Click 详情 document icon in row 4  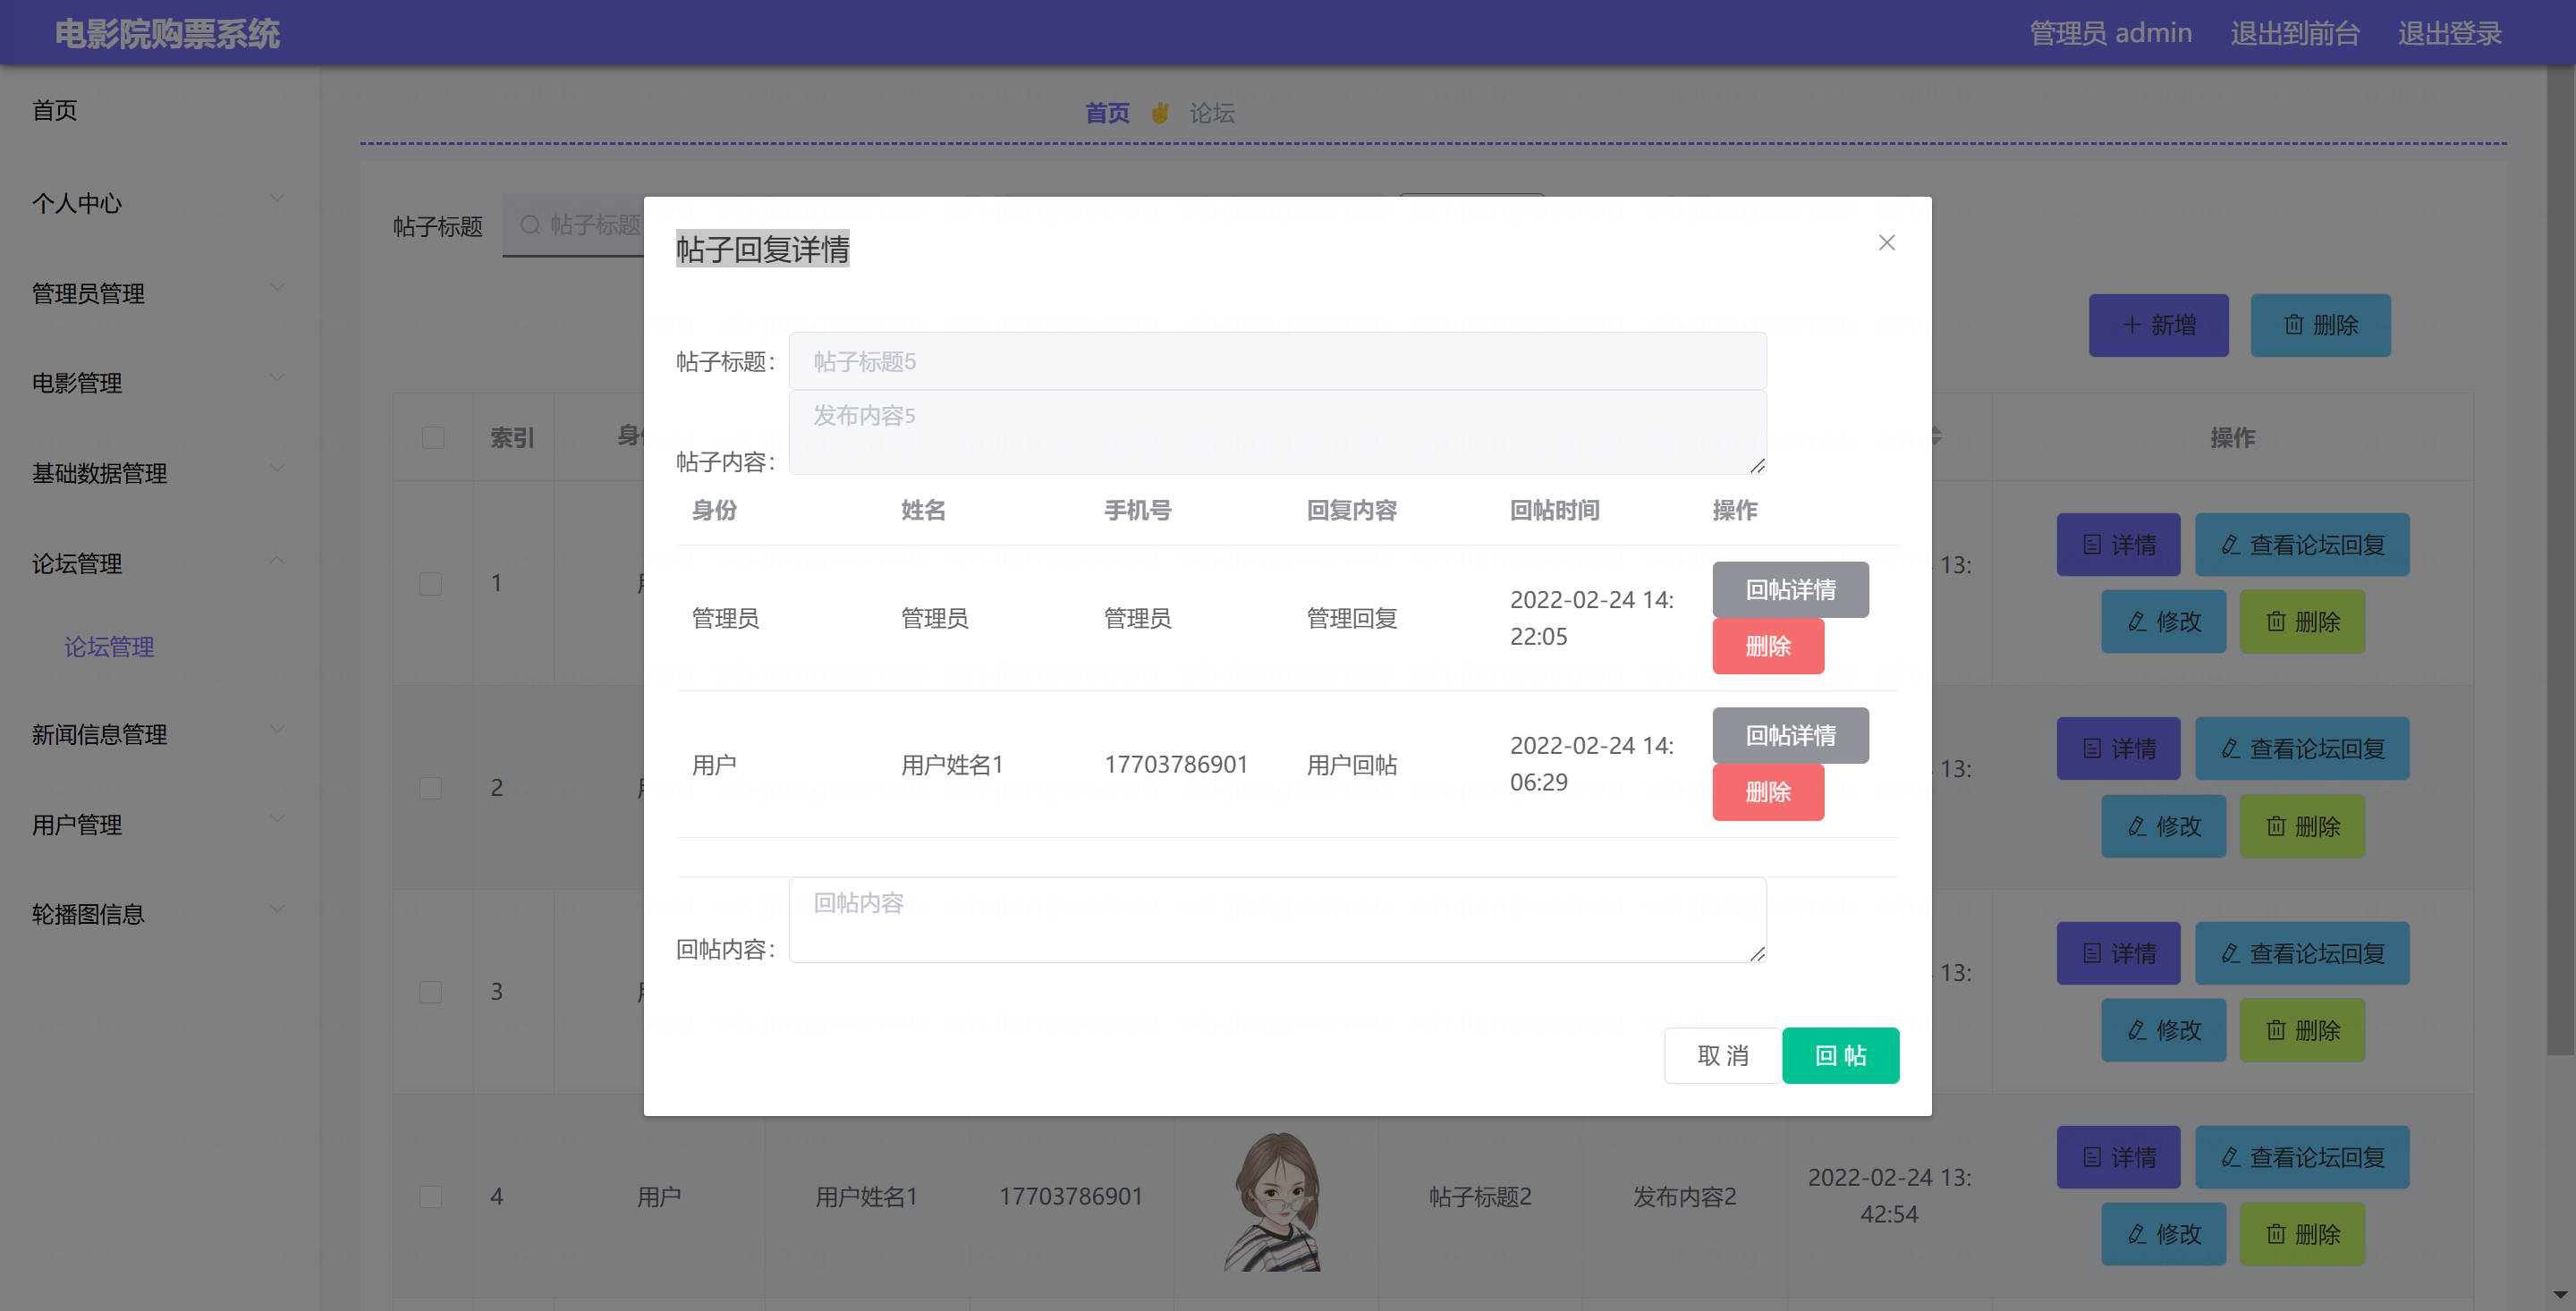point(2091,1157)
